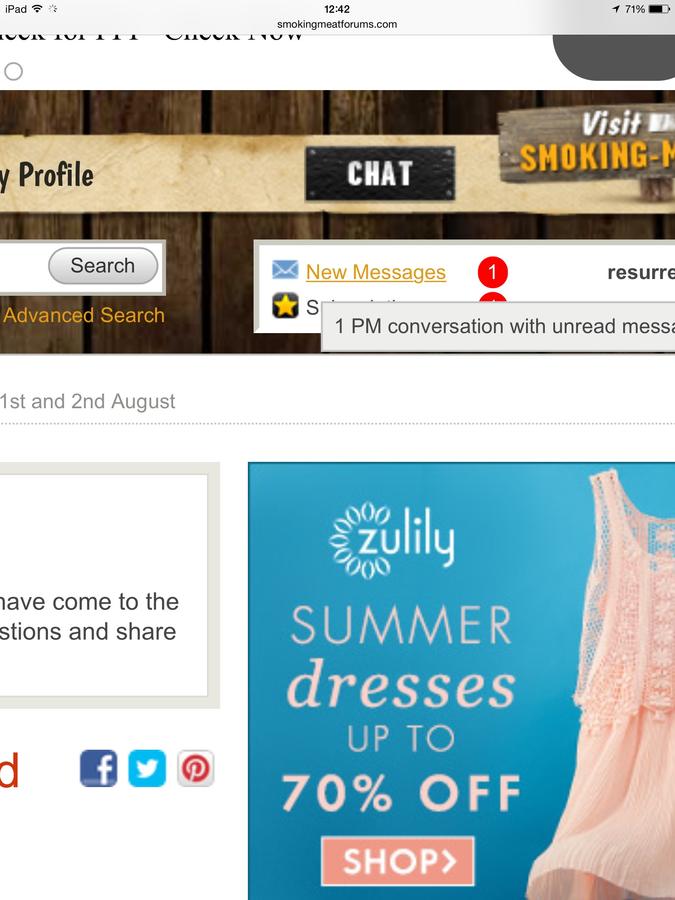Screen dimensions: 675x900
Task: Tap the SHOP button in zulily ad
Action: tap(398, 861)
